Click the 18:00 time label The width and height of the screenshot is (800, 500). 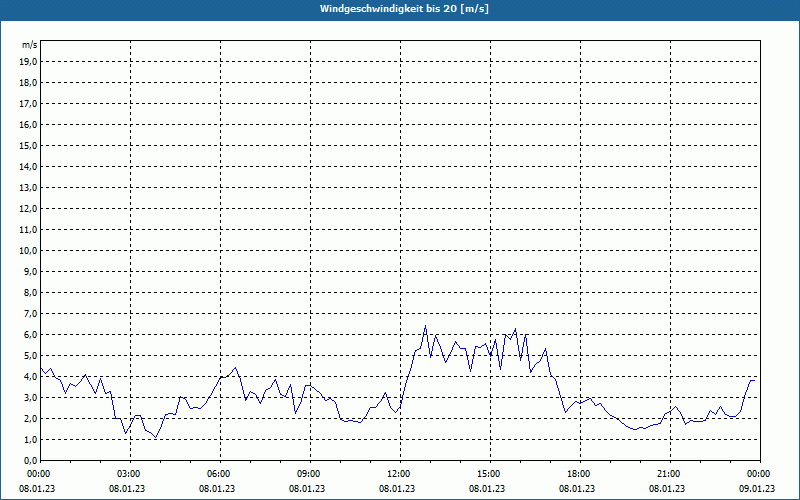580,474
